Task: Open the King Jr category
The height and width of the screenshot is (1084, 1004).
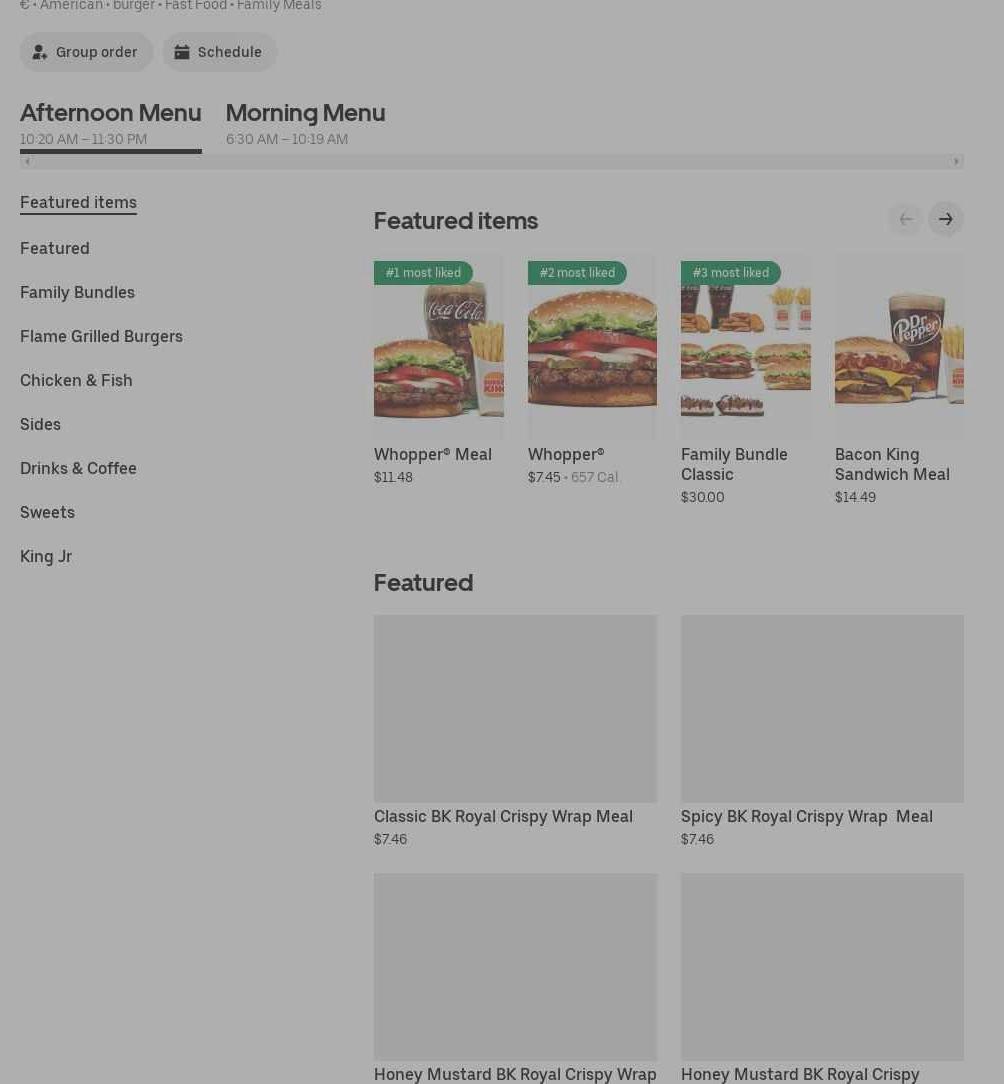Action: pos(46,556)
